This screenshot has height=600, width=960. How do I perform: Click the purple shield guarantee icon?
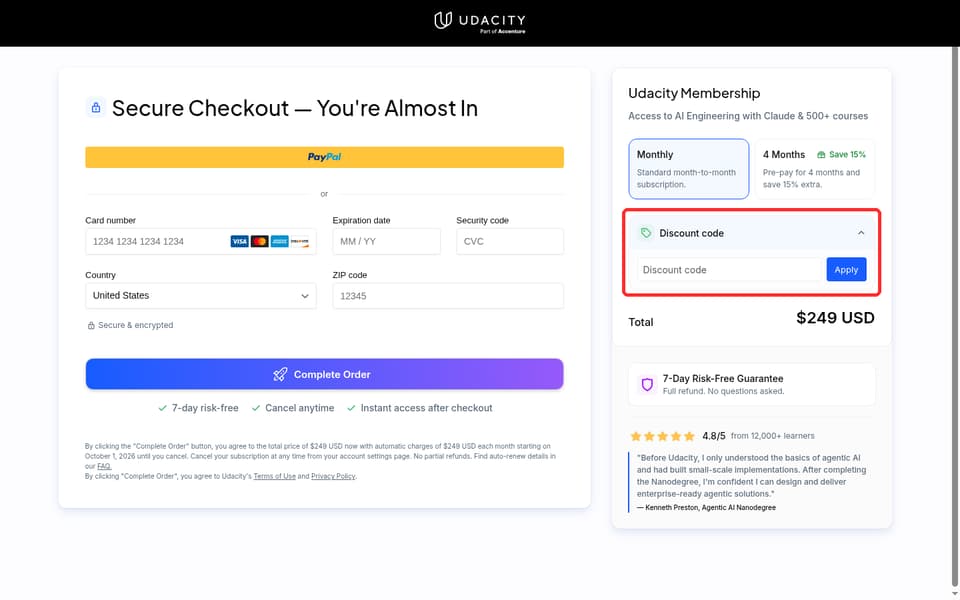point(647,384)
